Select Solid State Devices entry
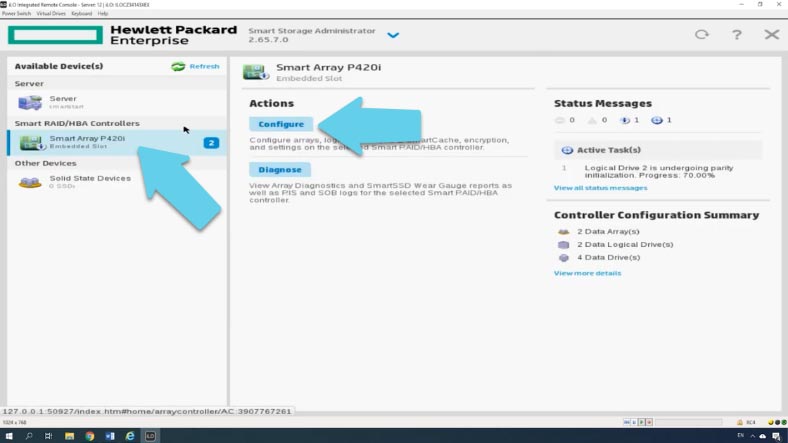 (117, 182)
